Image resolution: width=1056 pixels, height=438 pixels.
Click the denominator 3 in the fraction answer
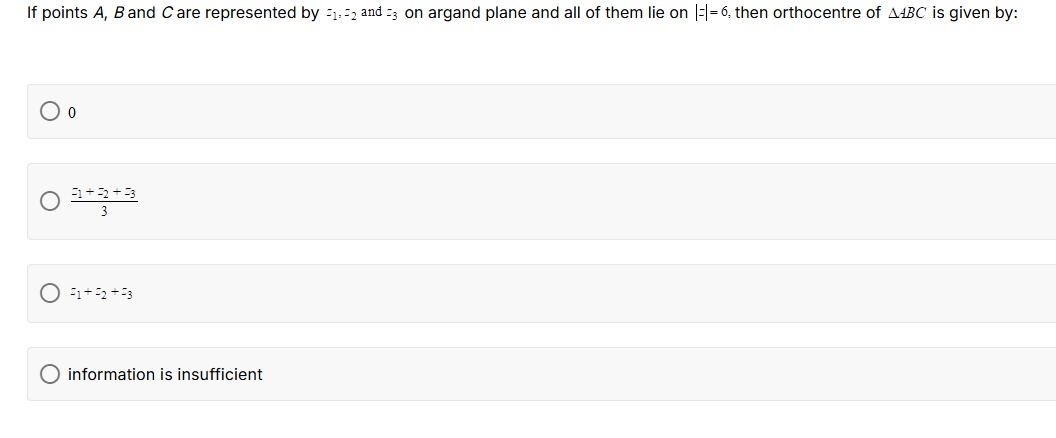(104, 212)
